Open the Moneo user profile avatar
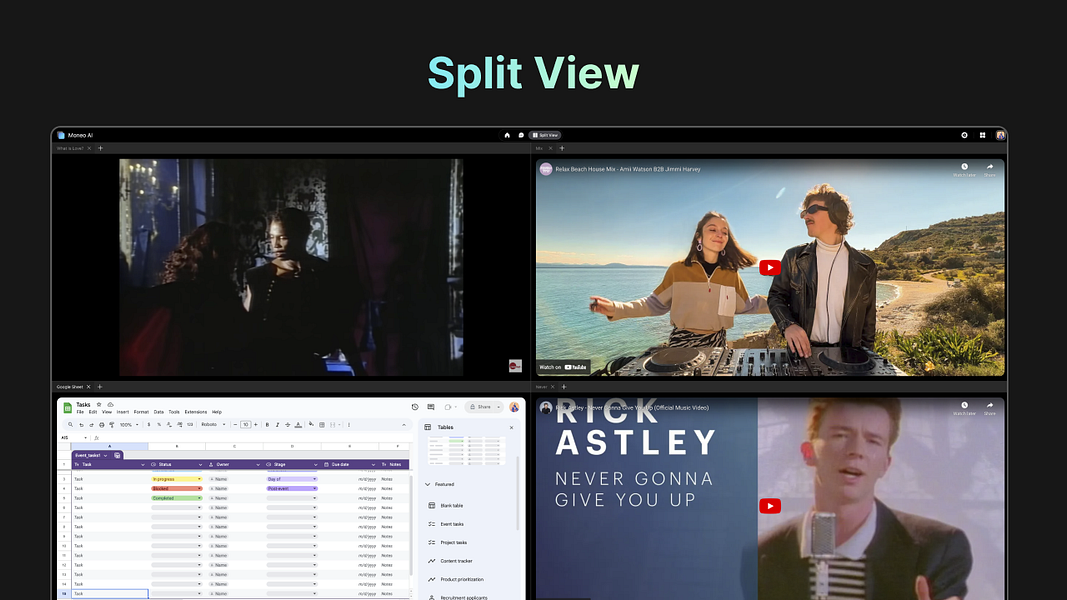Viewport: 1067px width, 600px height. [1000, 135]
